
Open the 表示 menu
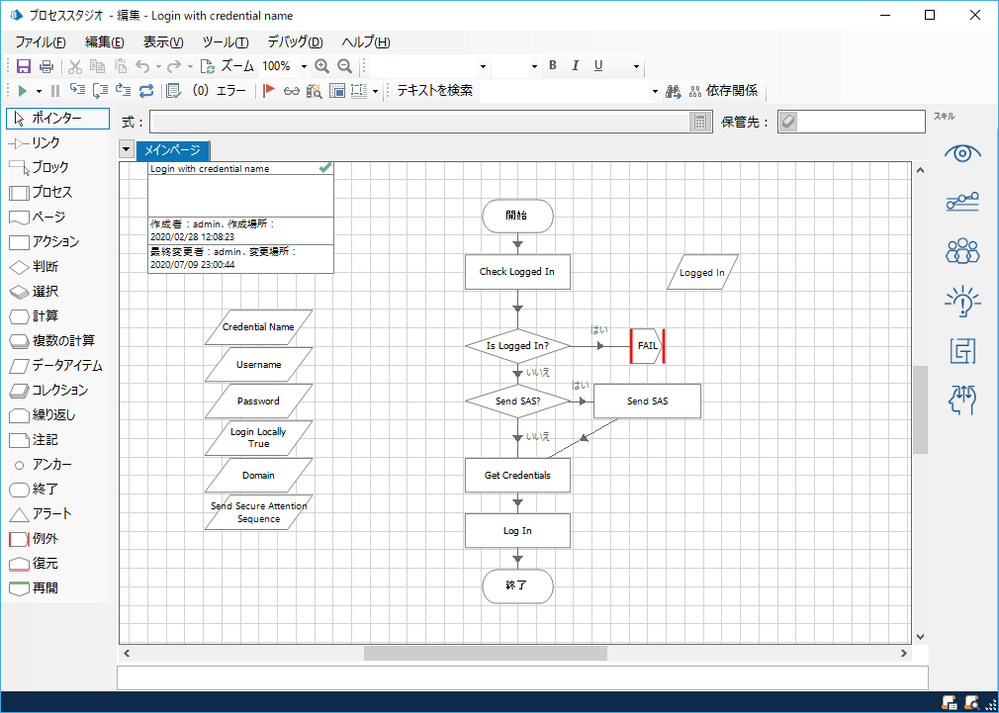pos(163,43)
